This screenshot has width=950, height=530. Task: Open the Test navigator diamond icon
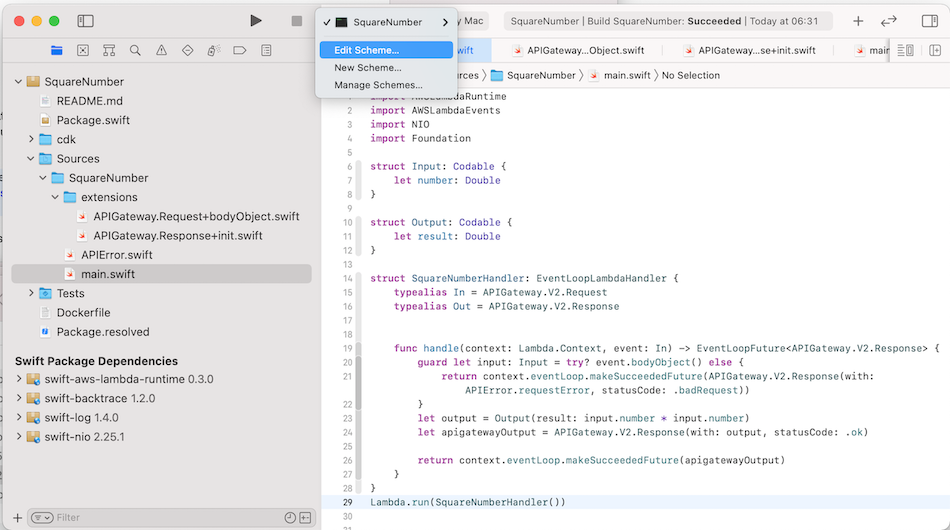[x=188, y=50]
